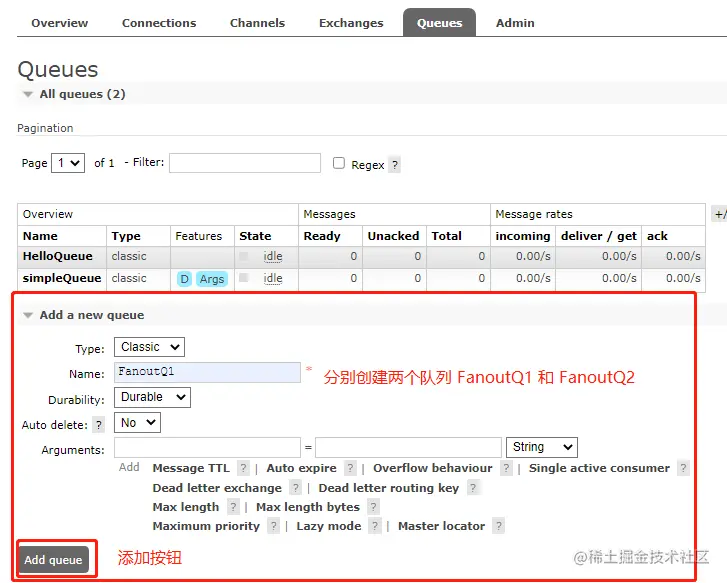Switch to the Connections tab

click(159, 23)
